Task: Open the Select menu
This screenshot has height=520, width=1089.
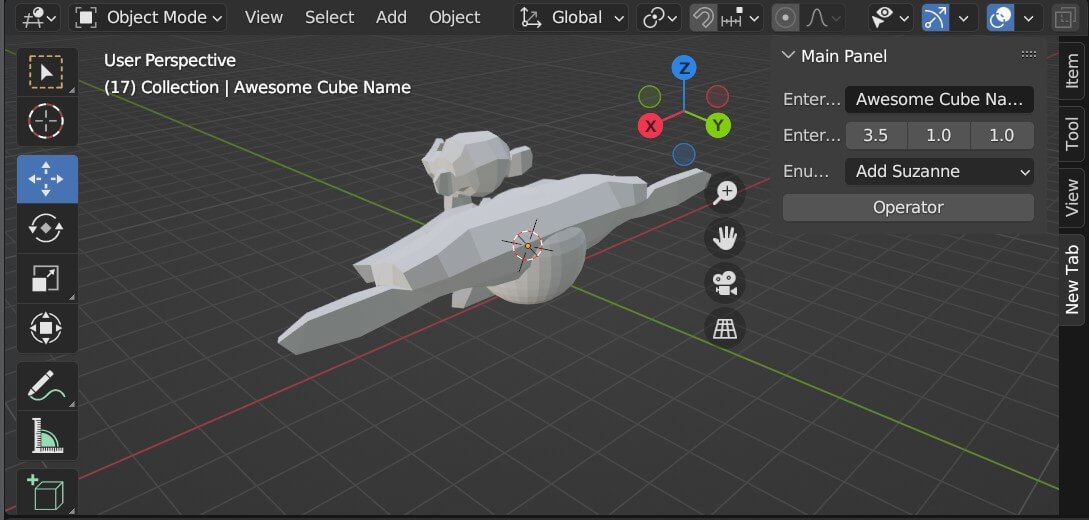Action: (x=329, y=17)
